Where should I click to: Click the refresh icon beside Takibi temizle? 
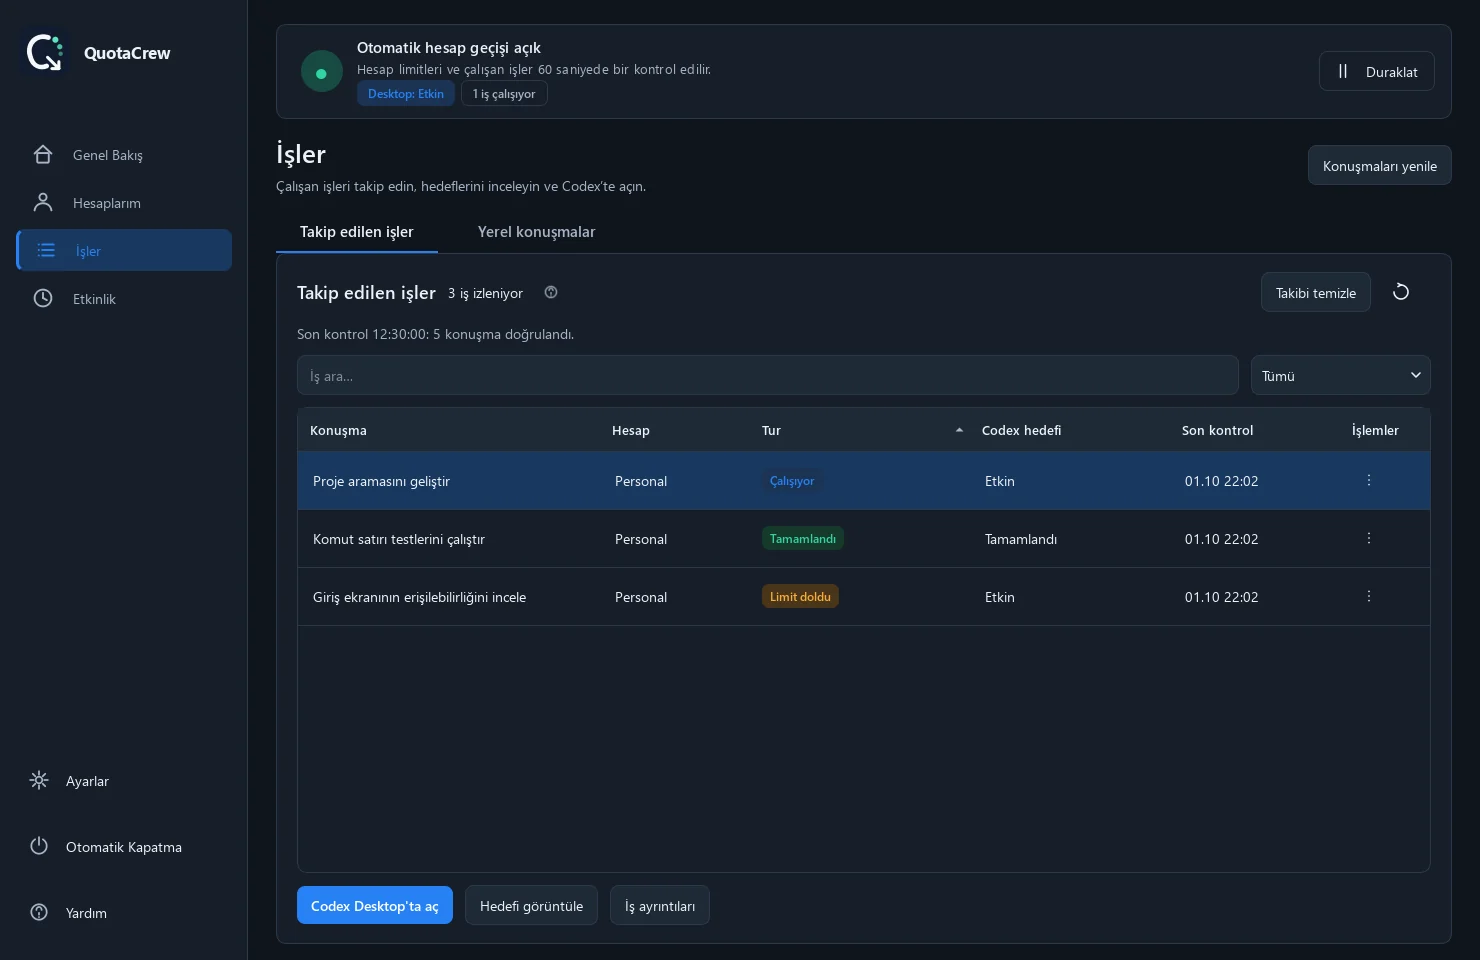pyautogui.click(x=1401, y=292)
